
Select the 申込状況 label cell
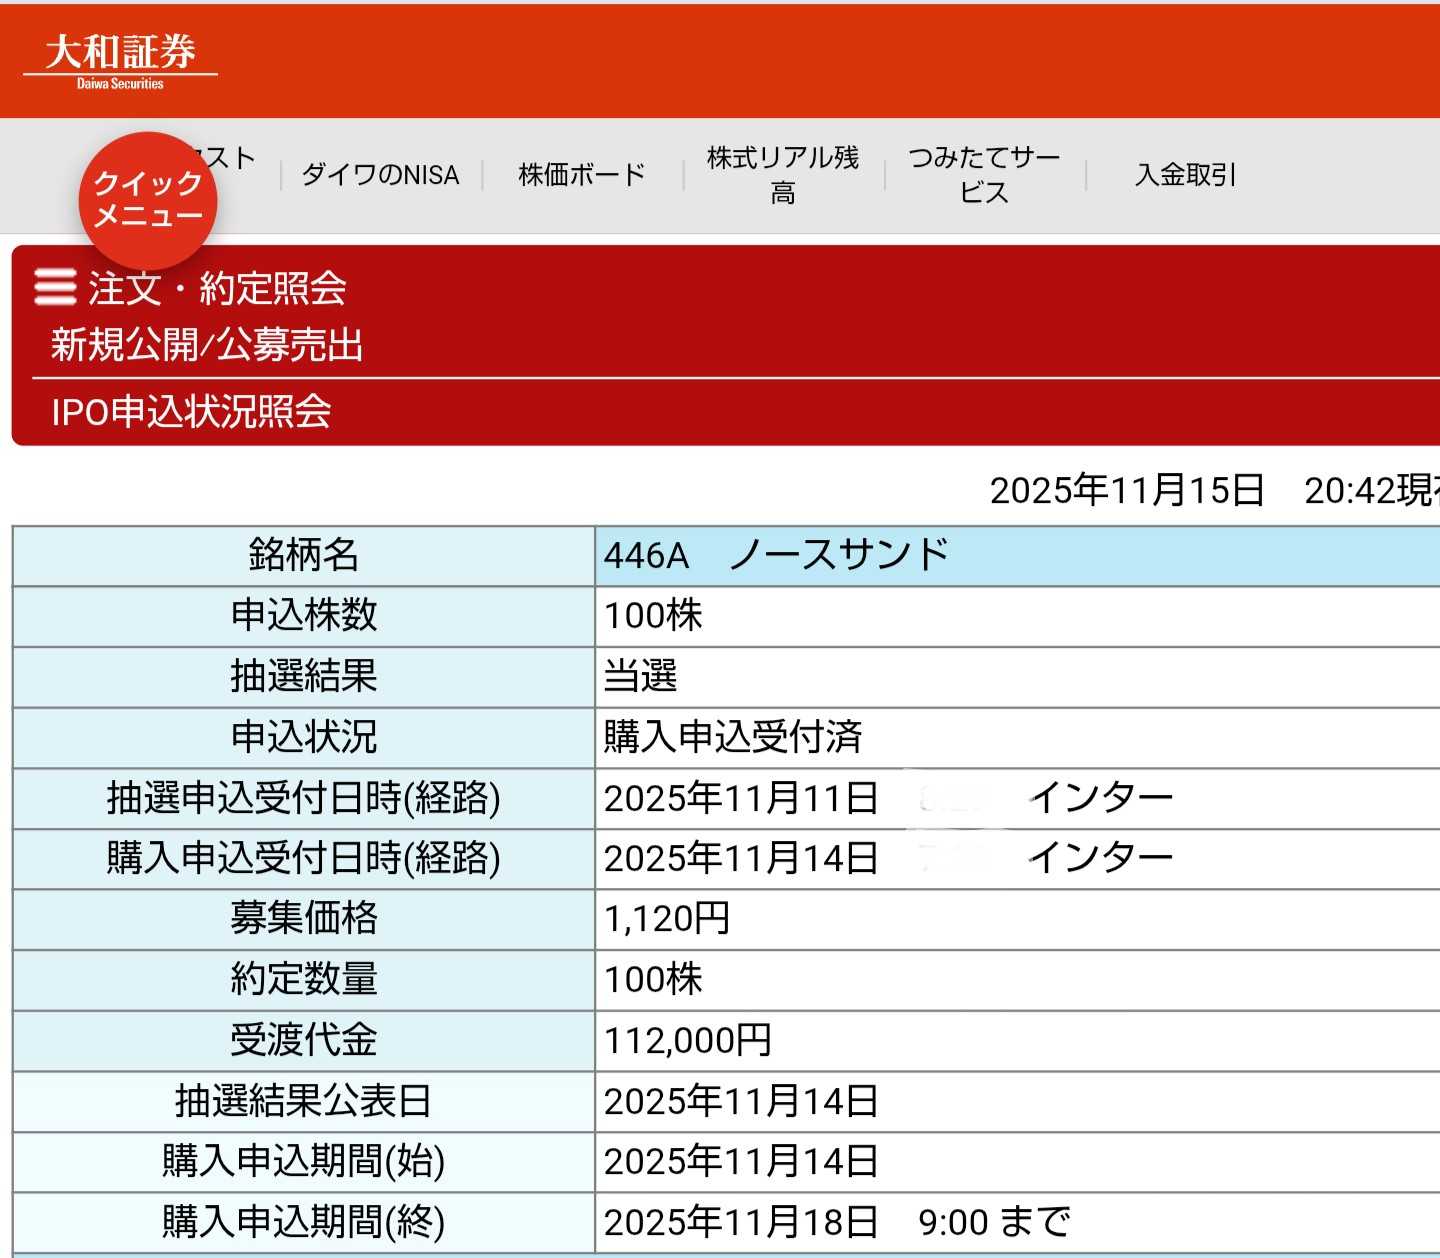(304, 737)
